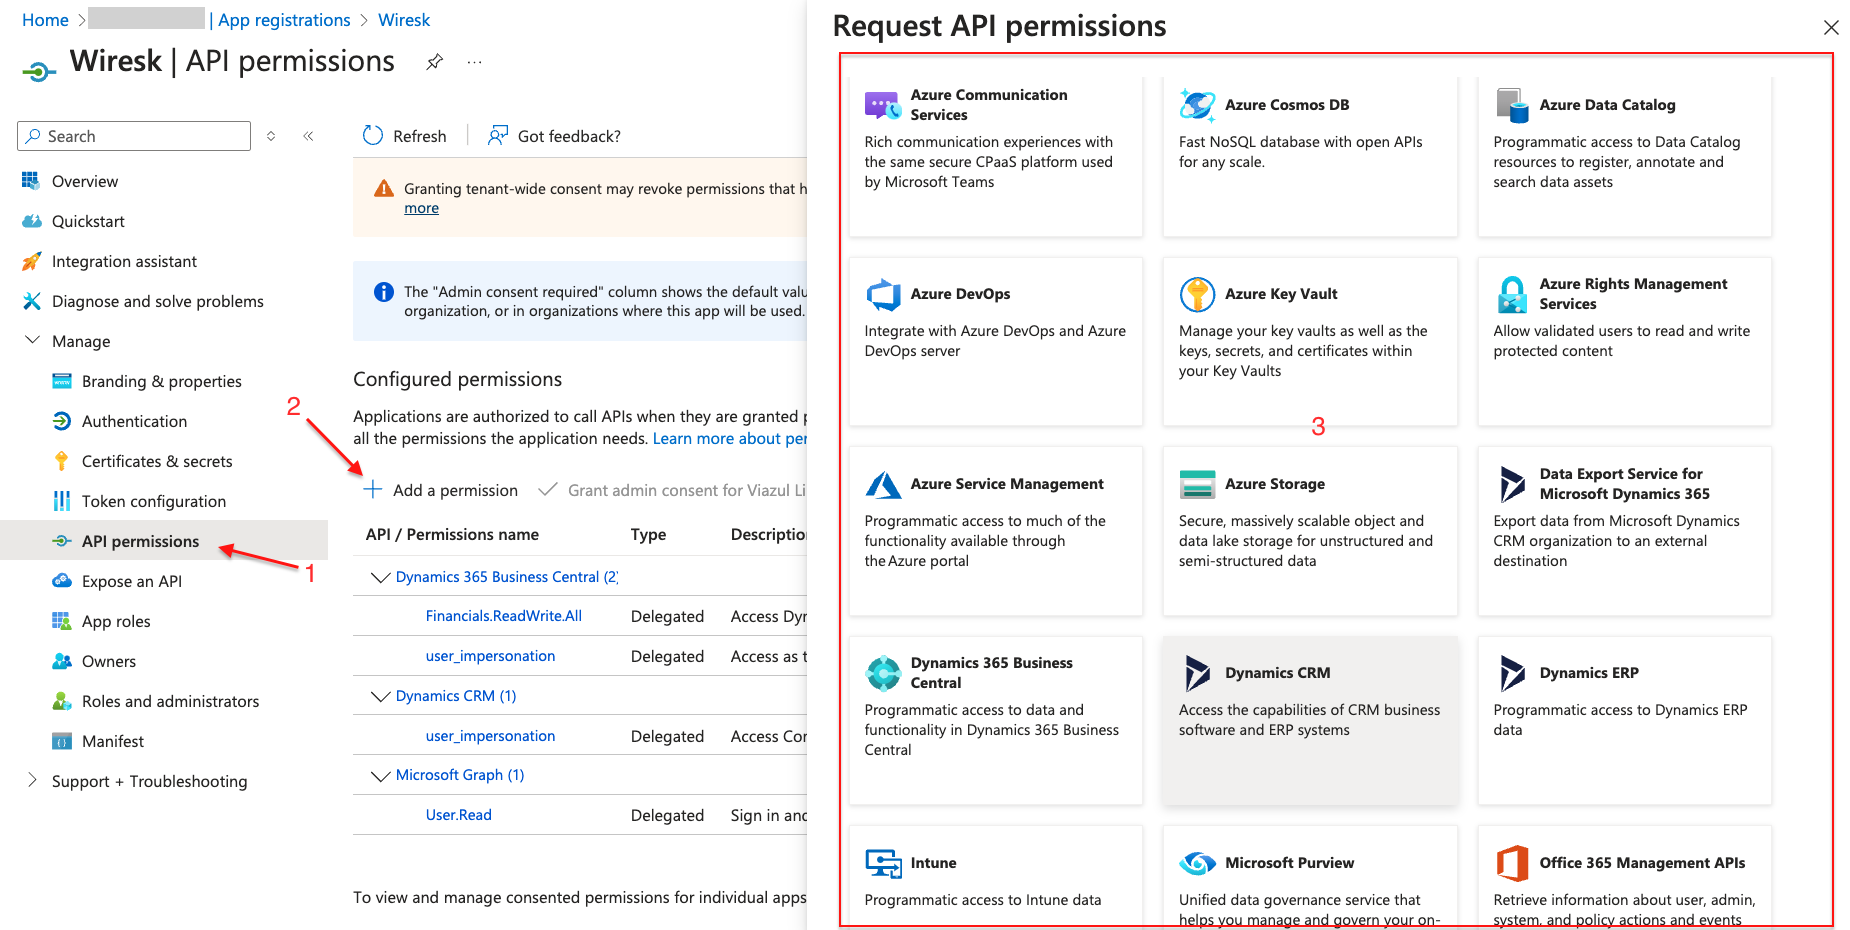This screenshot has width=1850, height=930.
Task: Click the Azure DevOps icon
Action: (x=883, y=294)
